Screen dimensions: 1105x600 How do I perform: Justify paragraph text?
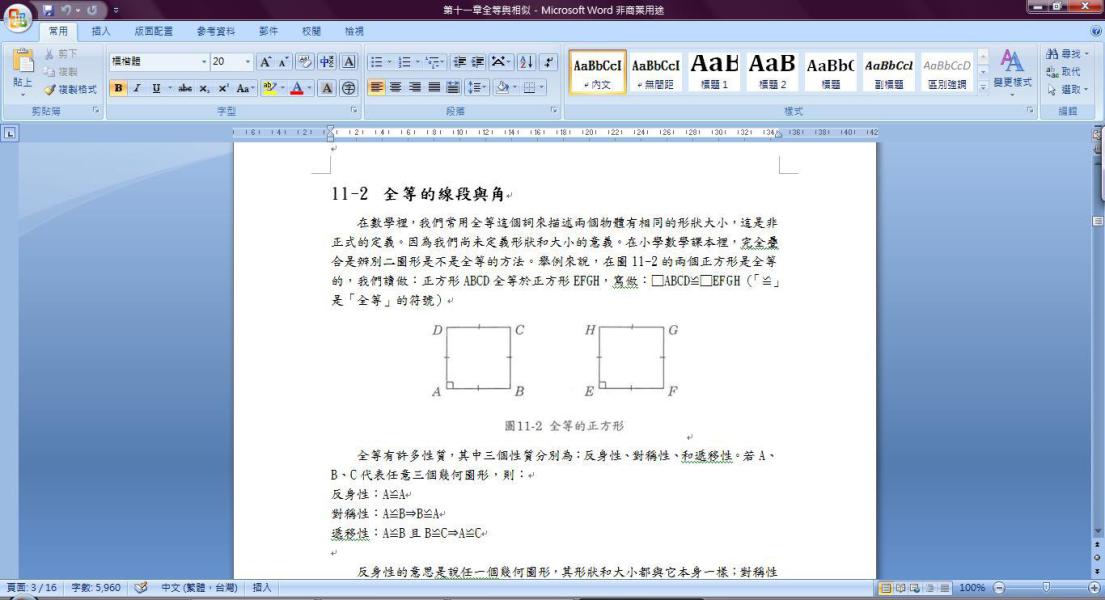point(434,87)
